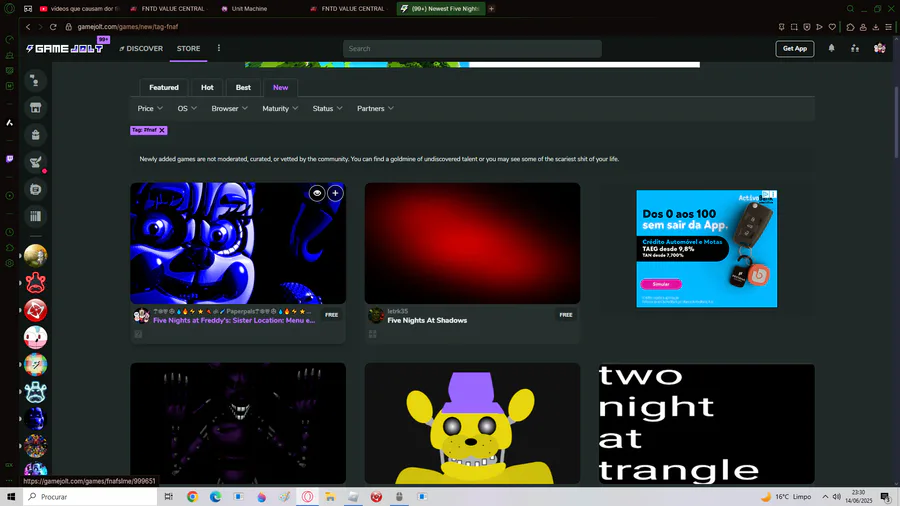
Task: Open the sidebar quests icon with red dot
Action: point(36,162)
